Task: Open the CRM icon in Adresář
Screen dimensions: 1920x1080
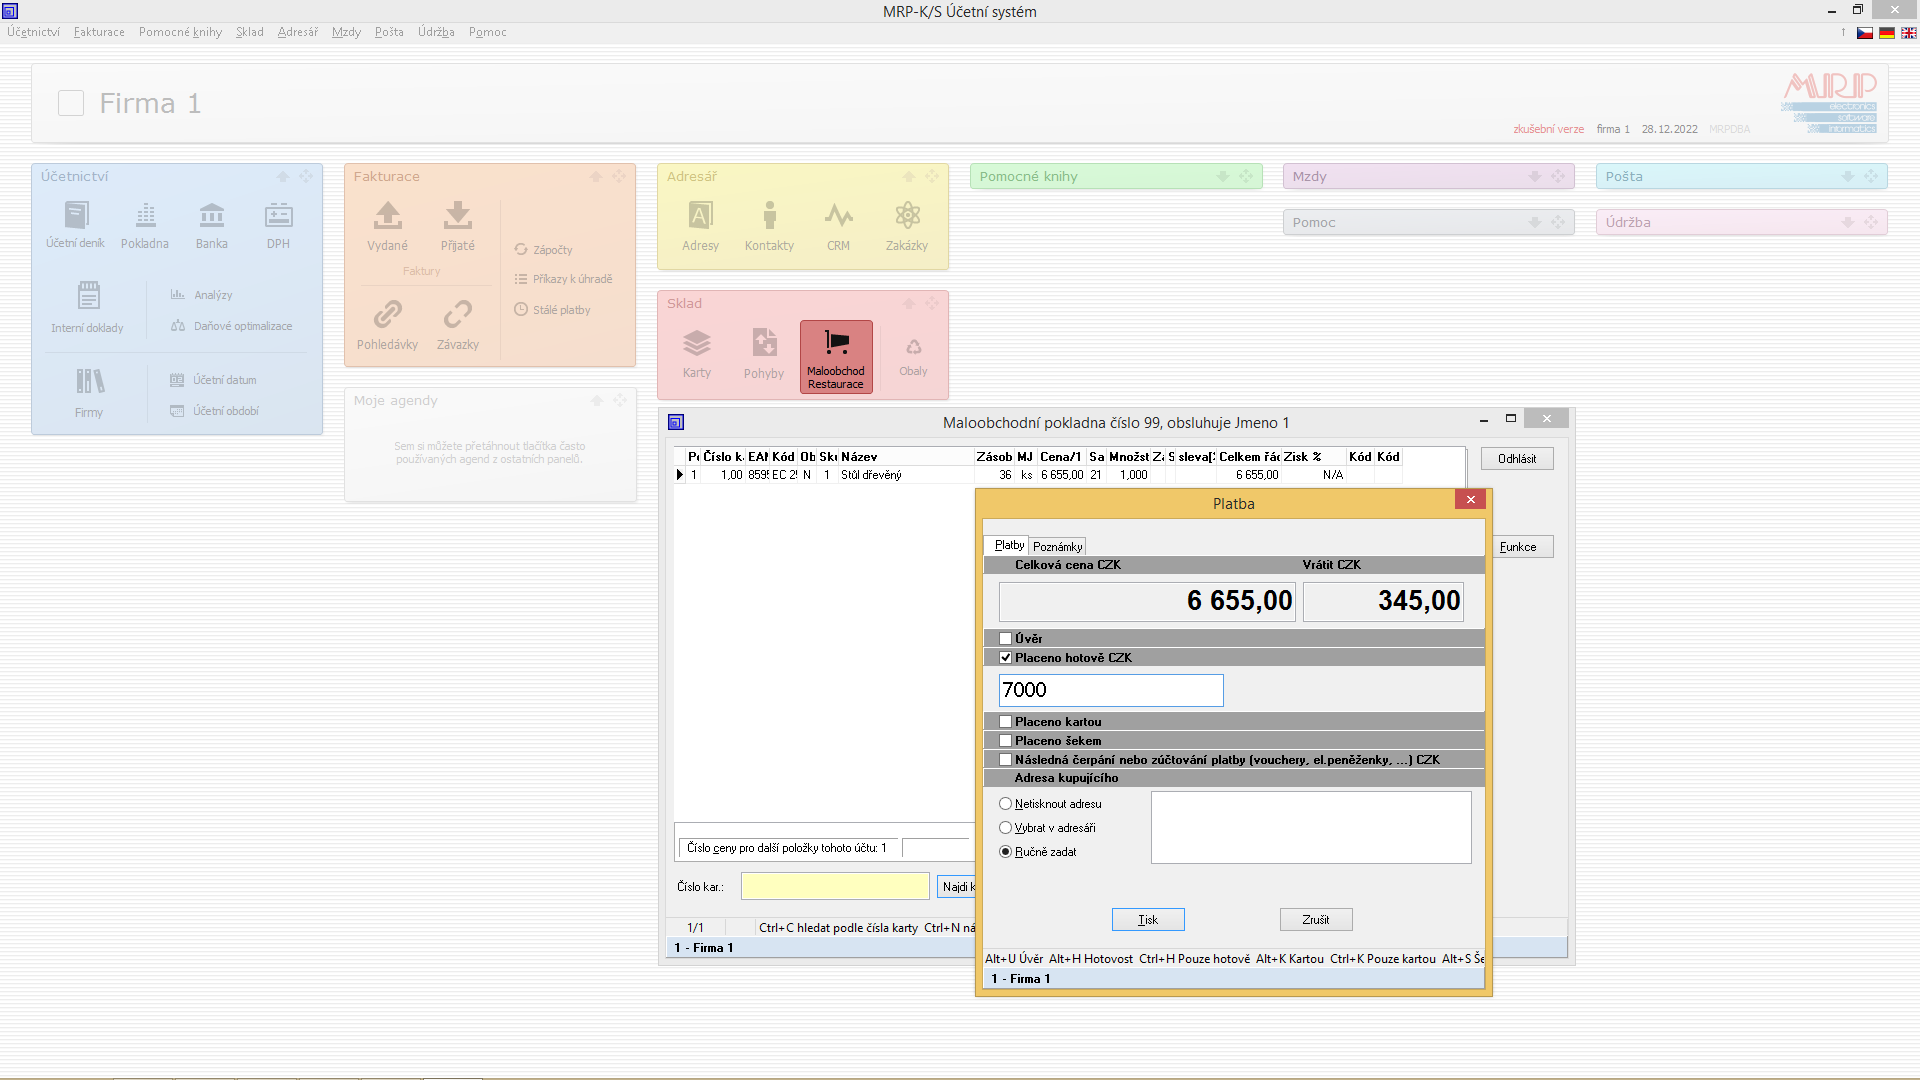Action: tap(838, 217)
